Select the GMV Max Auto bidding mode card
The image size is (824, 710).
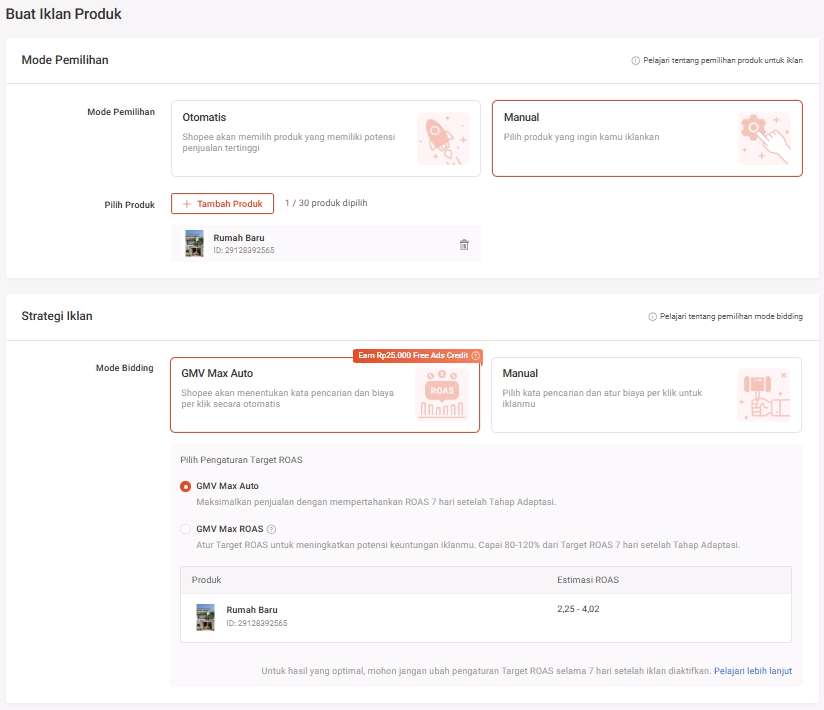[x=325, y=395]
